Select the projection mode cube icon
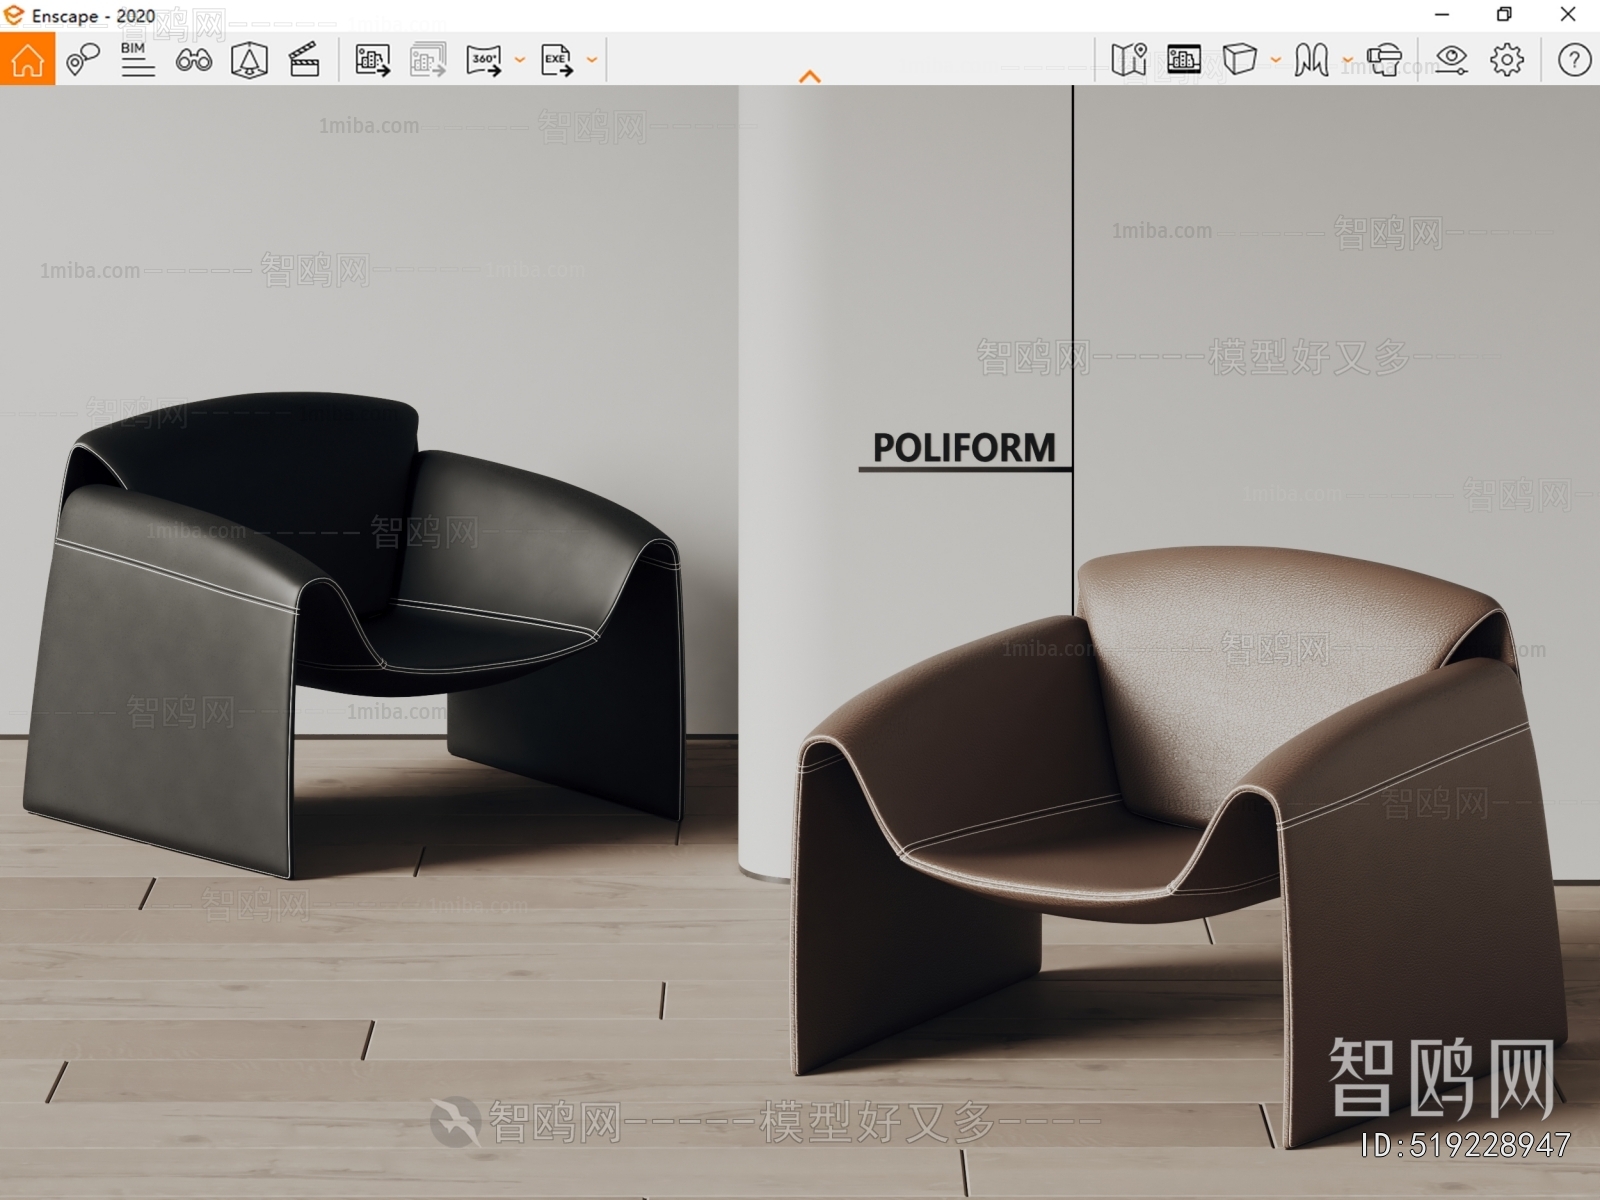Viewport: 1600px width, 1200px height. (x=1240, y=60)
